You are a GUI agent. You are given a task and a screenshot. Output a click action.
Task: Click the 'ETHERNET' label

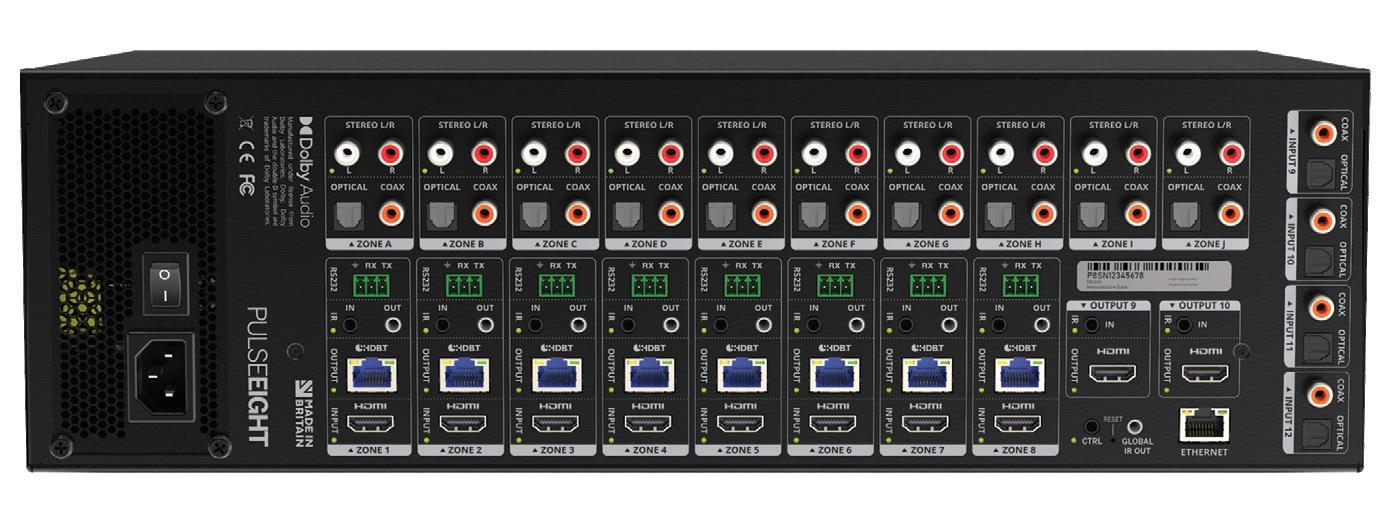tap(1205, 452)
